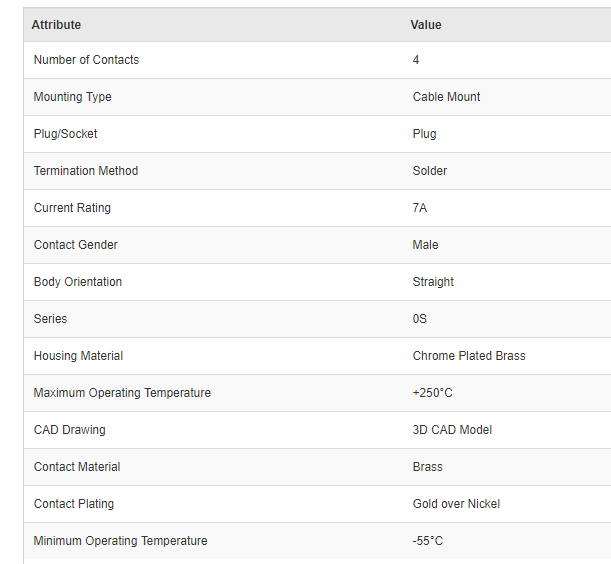Select the Body Orientation attribute label
The image size is (611, 564).
(78, 282)
